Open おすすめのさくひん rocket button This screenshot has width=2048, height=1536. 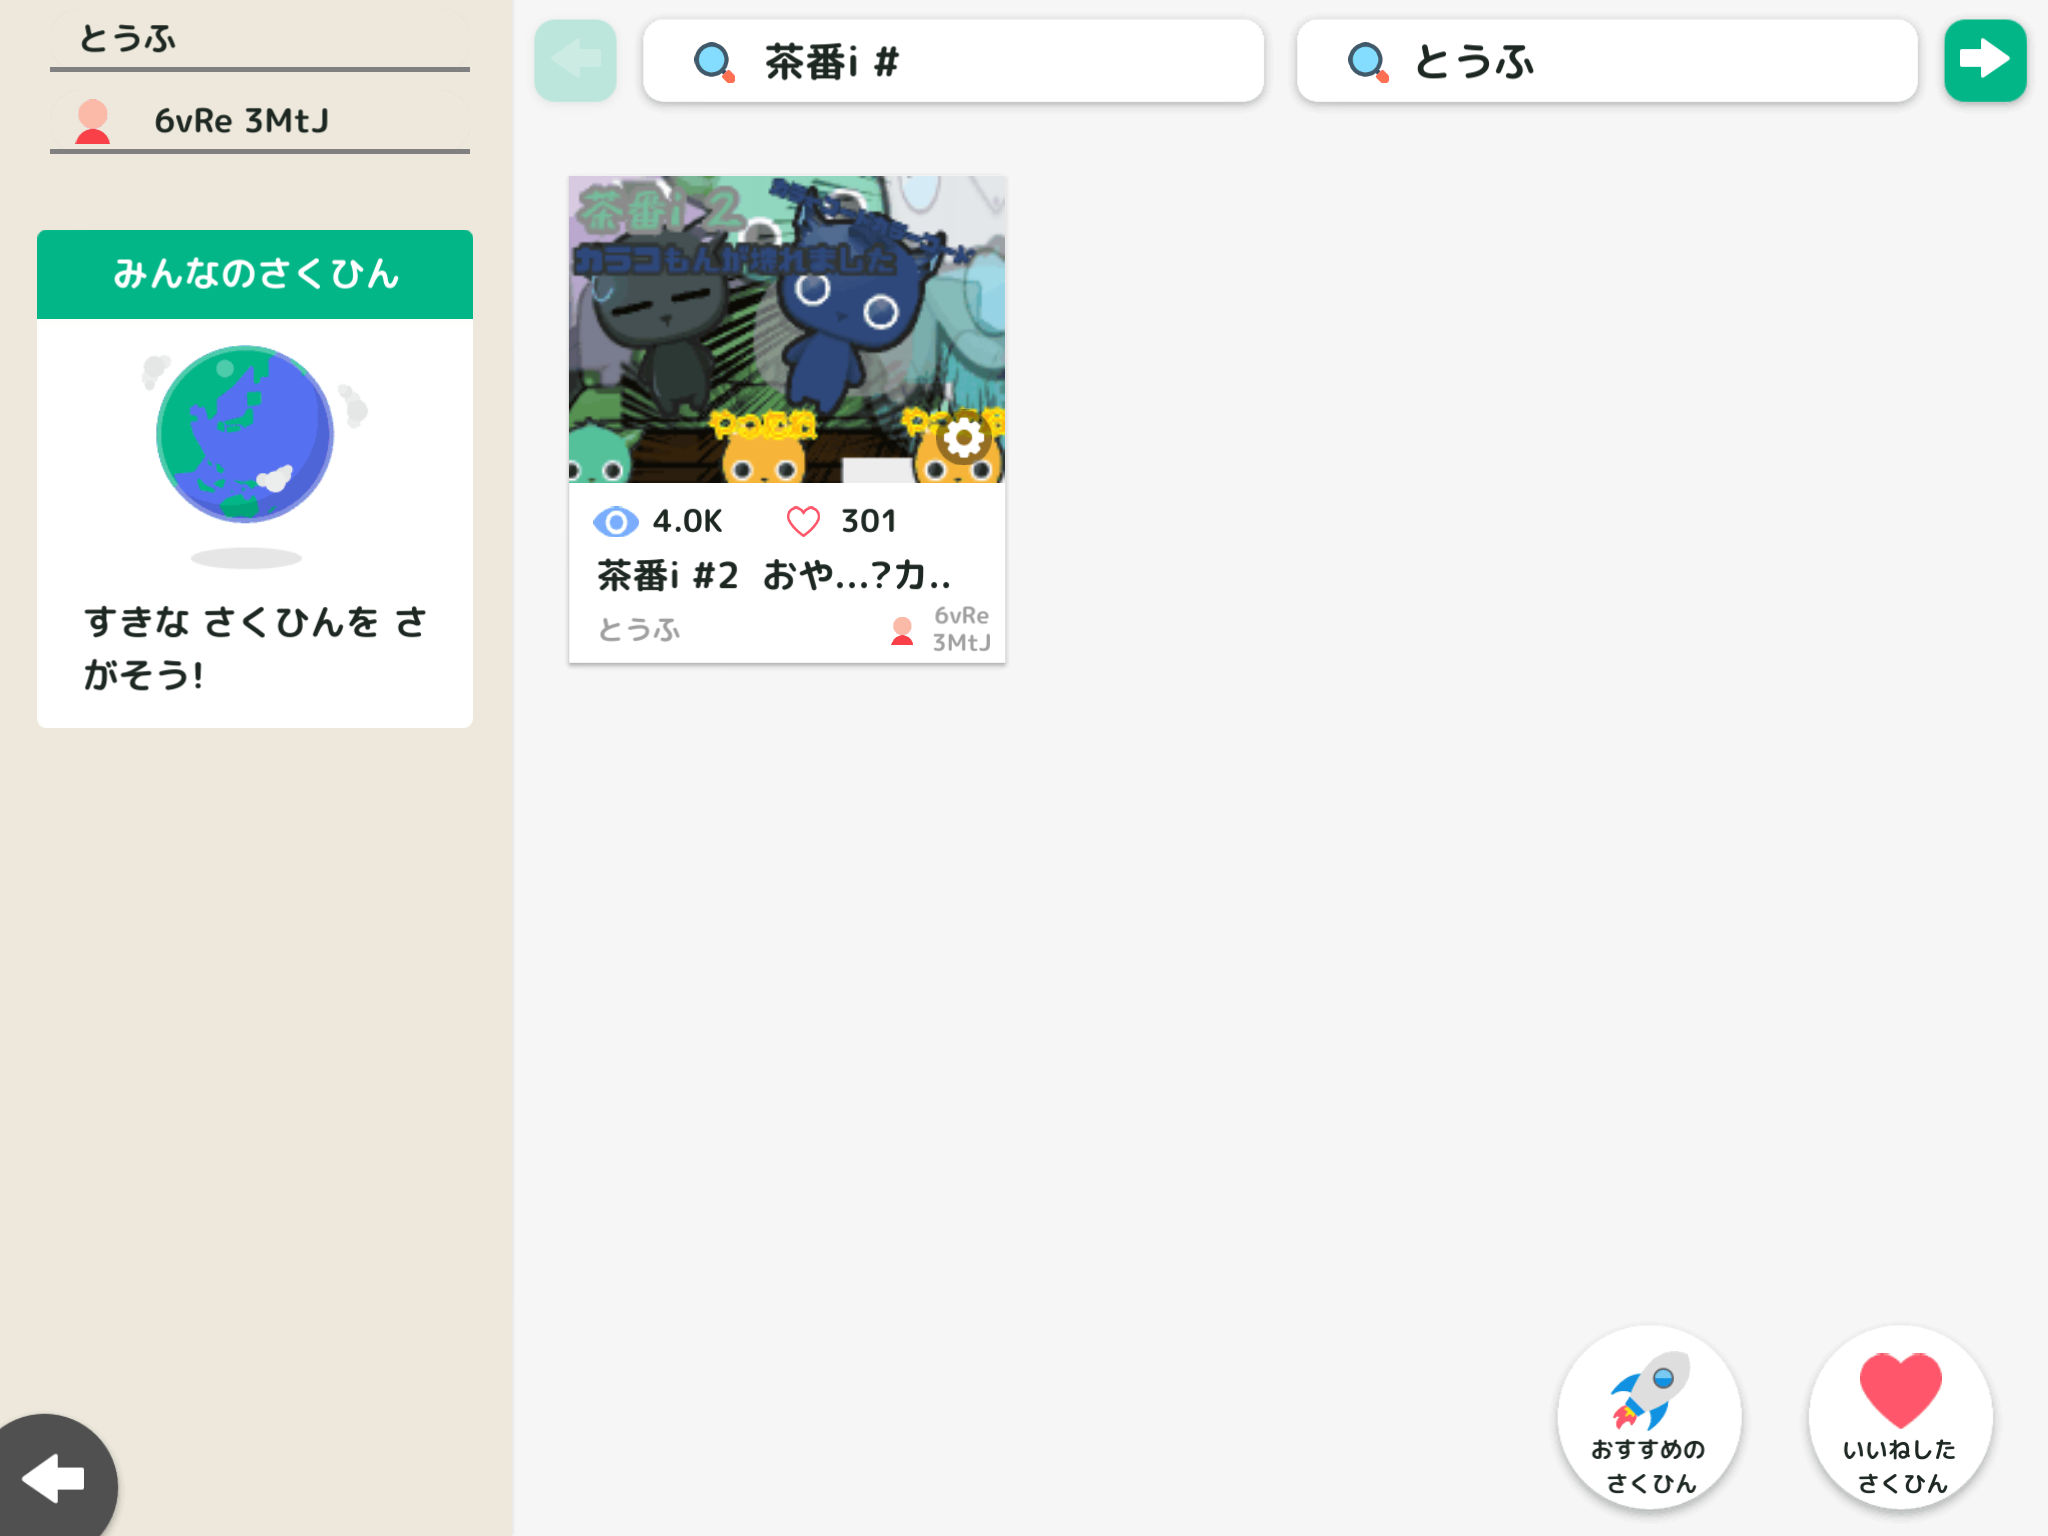click(1649, 1416)
